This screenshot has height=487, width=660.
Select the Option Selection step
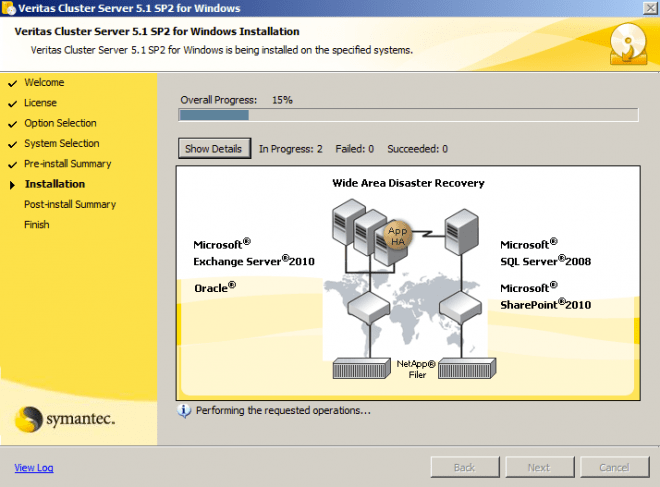[x=60, y=123]
